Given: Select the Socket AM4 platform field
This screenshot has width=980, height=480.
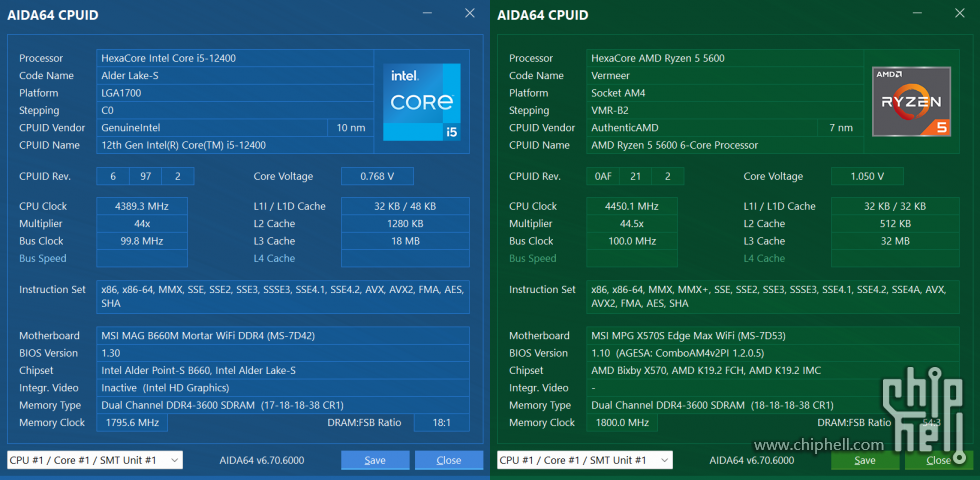Looking at the screenshot, I should point(725,93).
